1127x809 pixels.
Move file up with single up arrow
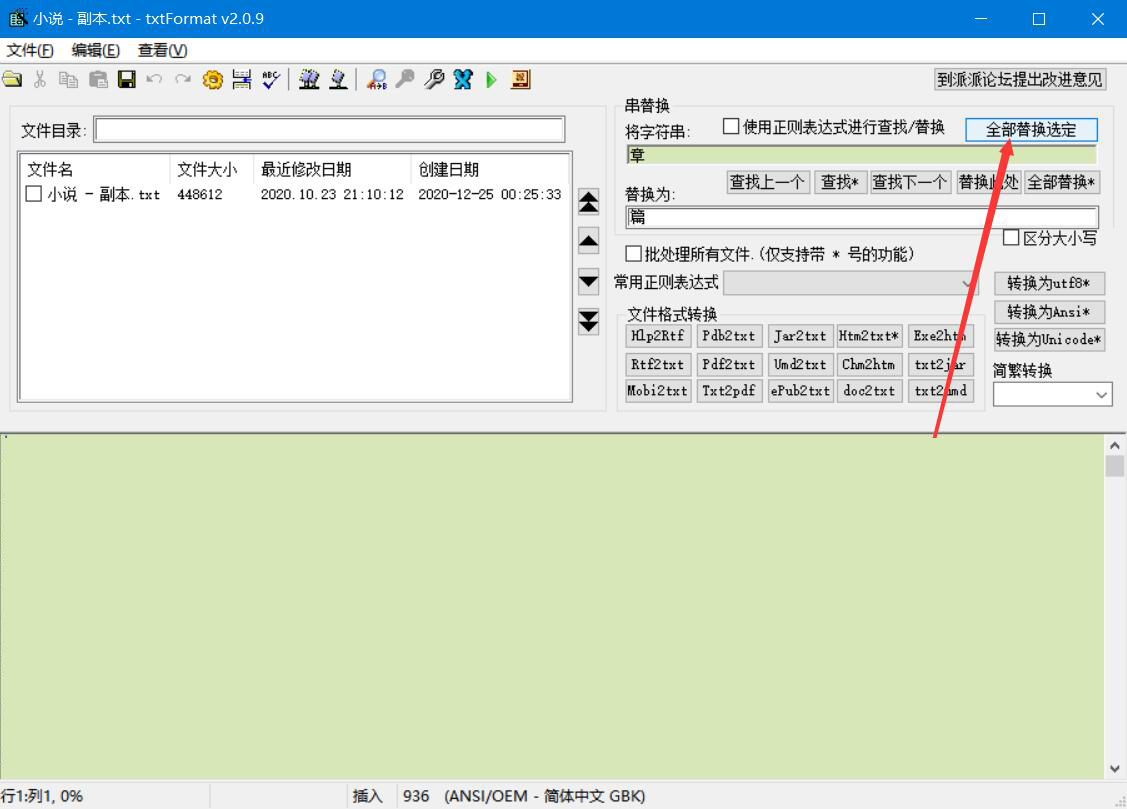(589, 241)
